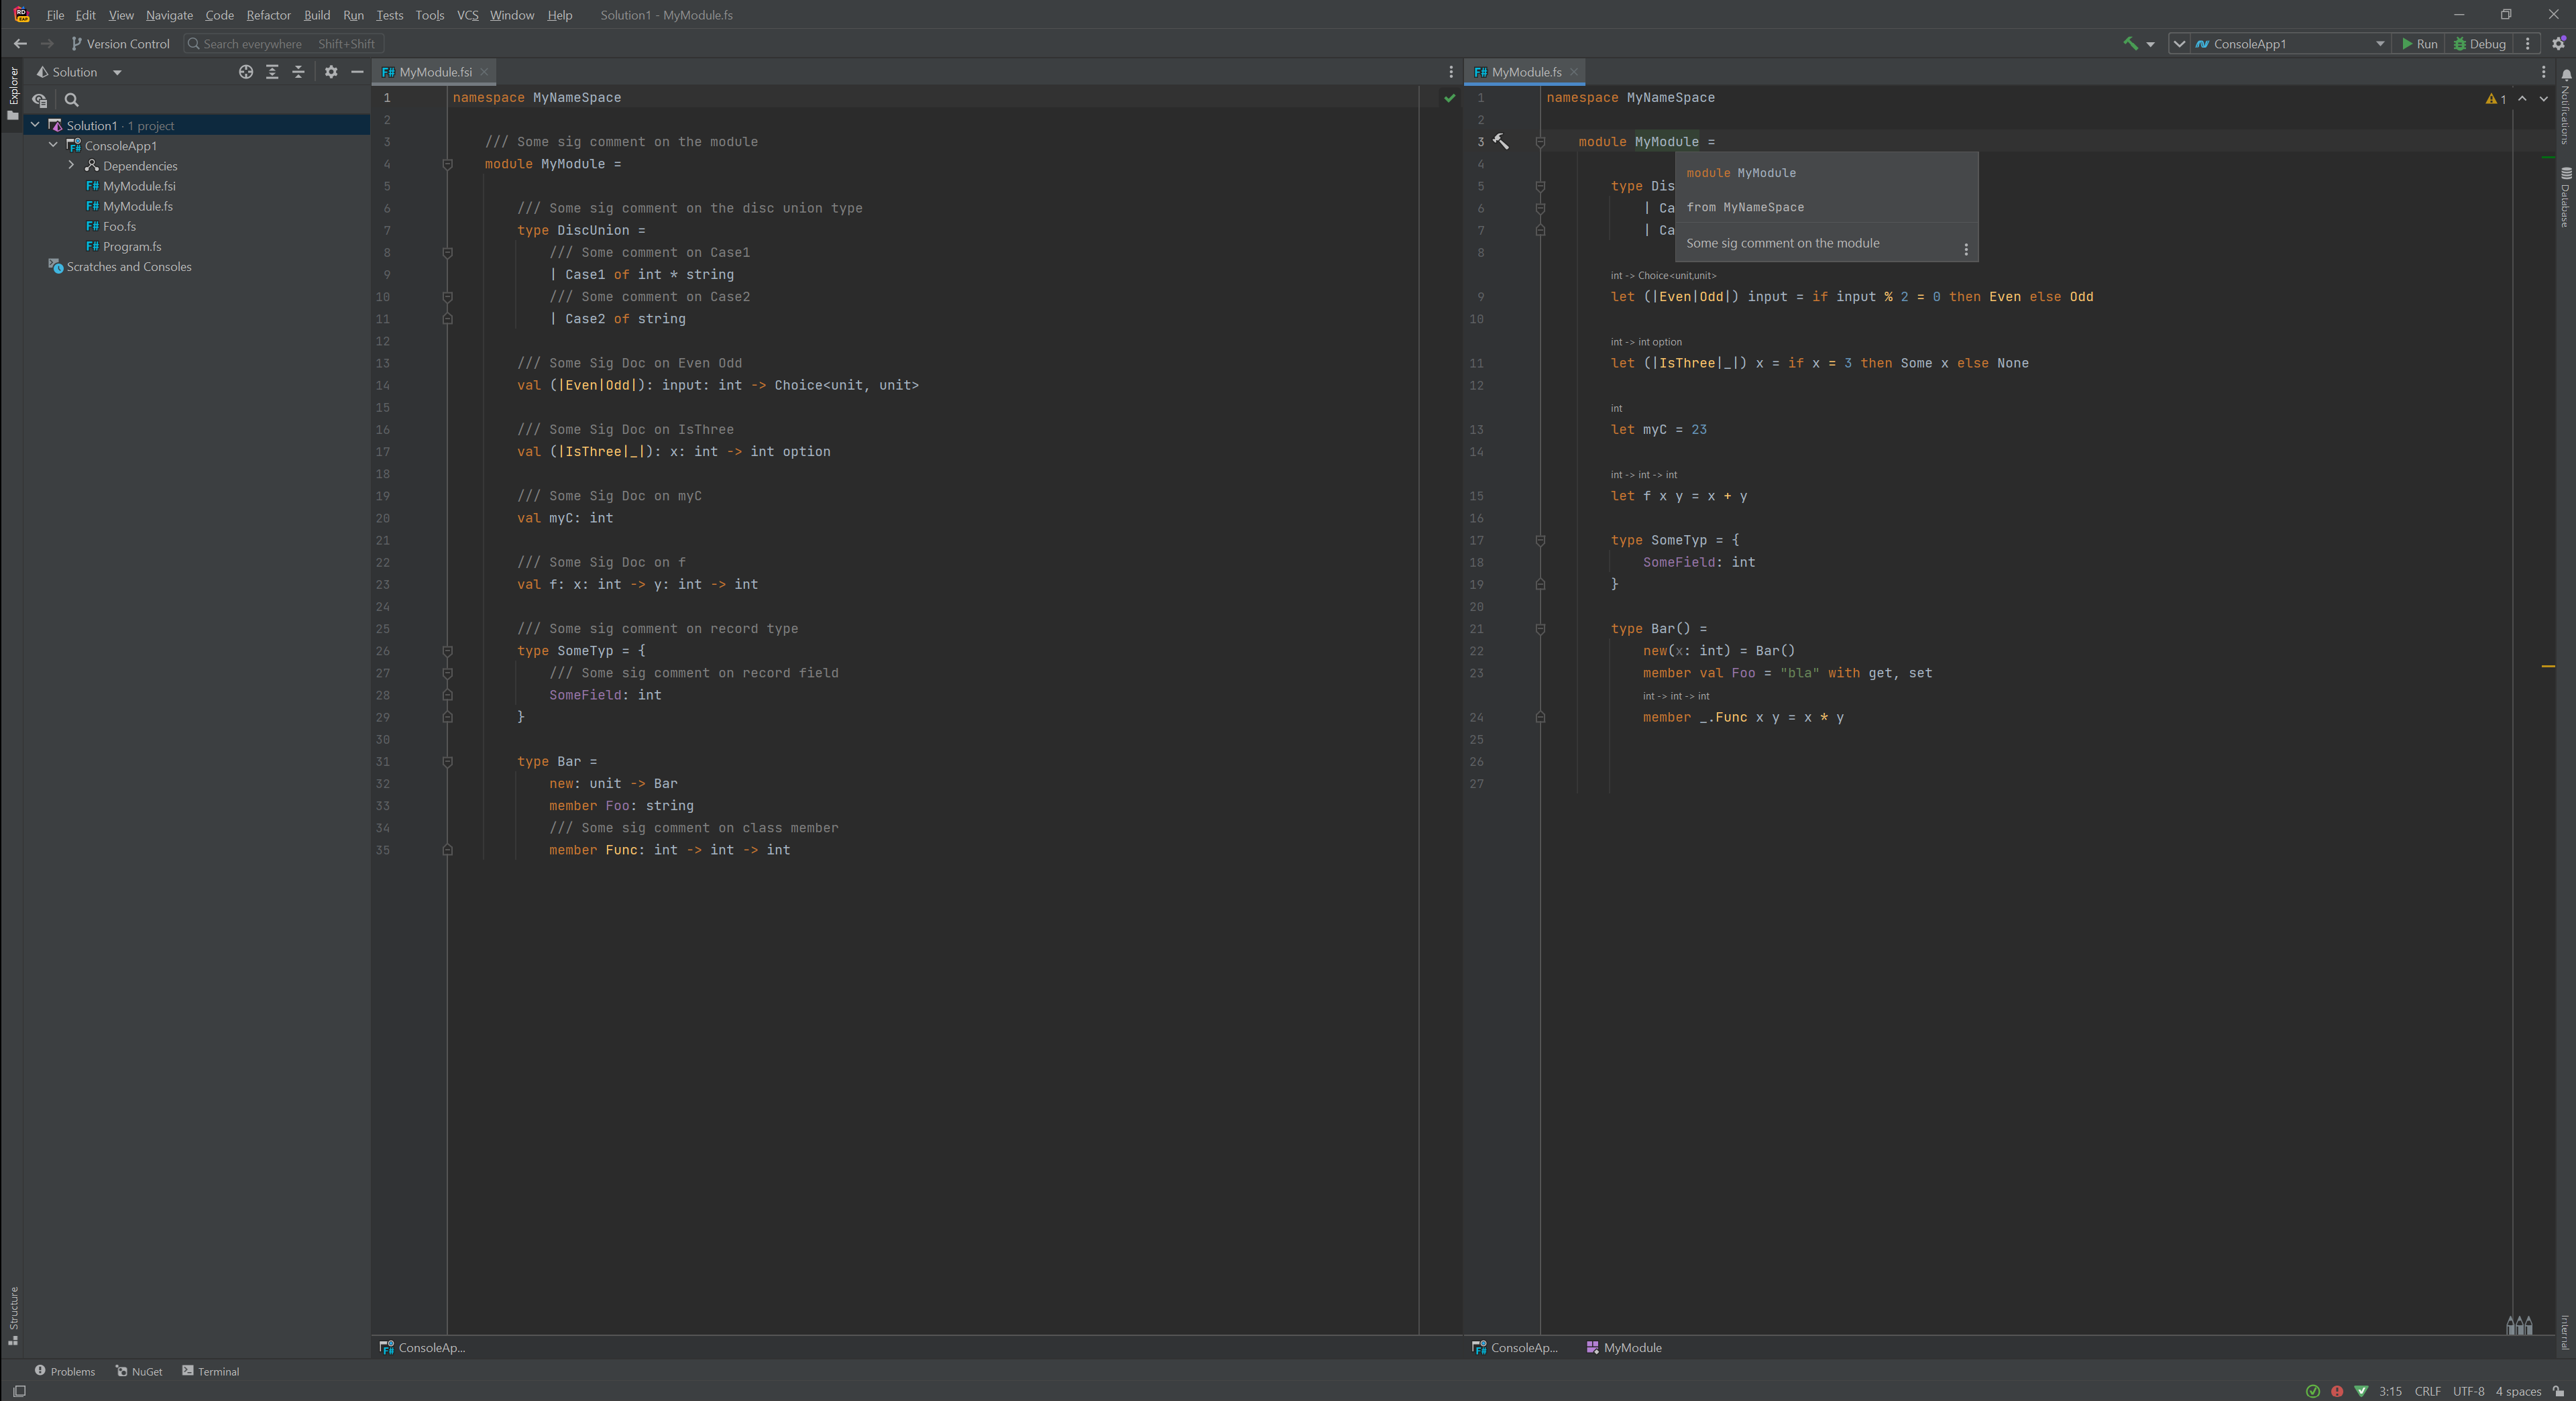Click the quick-fix hammer icon in line 3 gutter

click(x=1501, y=141)
